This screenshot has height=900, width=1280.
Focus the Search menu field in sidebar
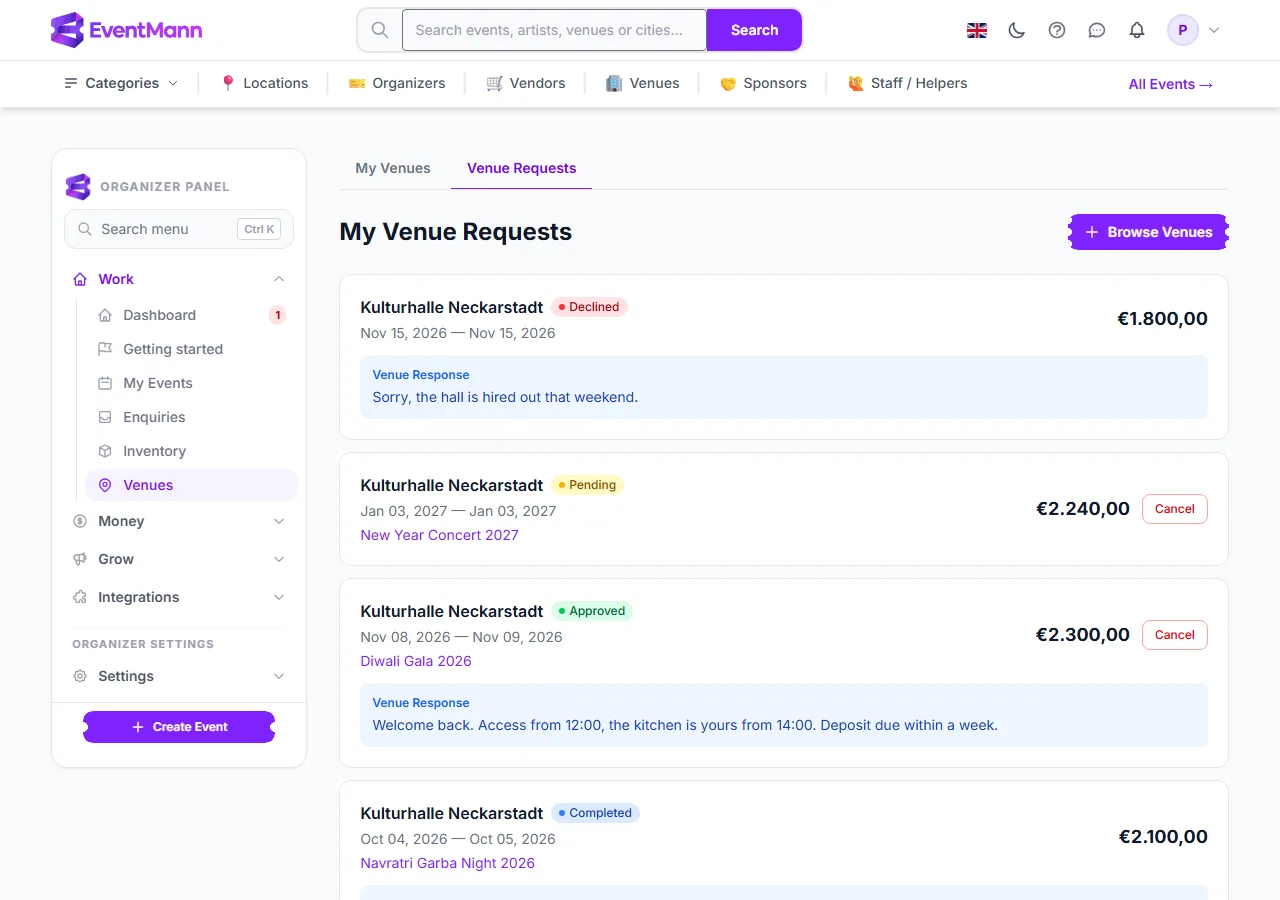point(179,229)
